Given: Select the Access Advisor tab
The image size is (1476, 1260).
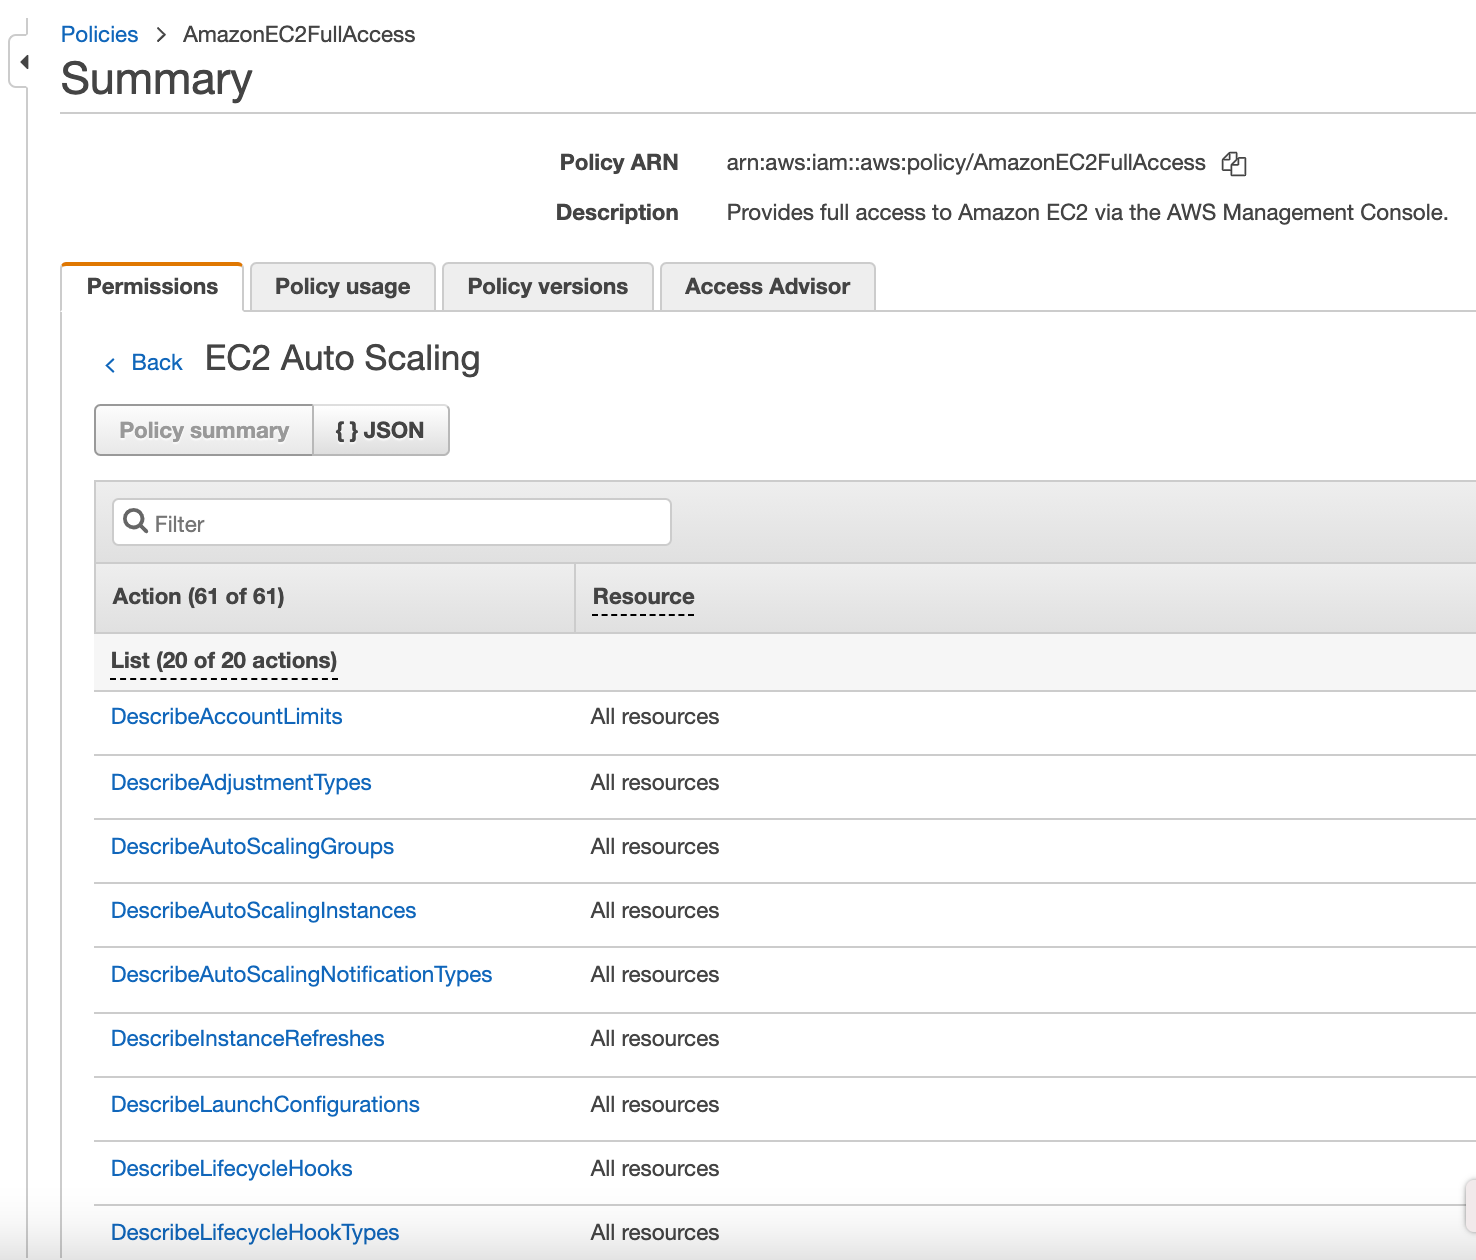Looking at the screenshot, I should click(767, 287).
